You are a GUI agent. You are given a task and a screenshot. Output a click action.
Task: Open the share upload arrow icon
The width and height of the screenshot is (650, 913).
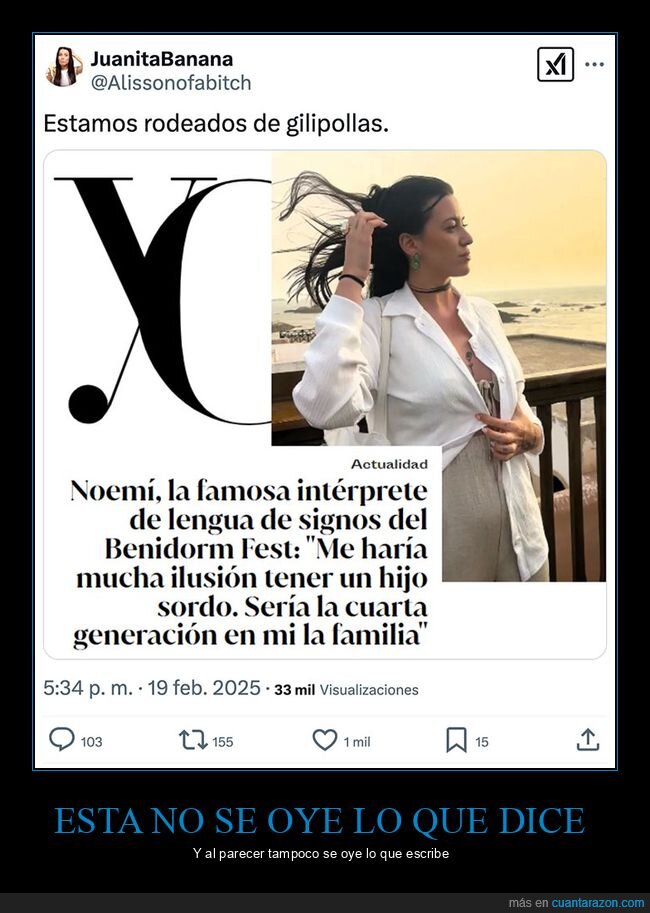pos(588,739)
